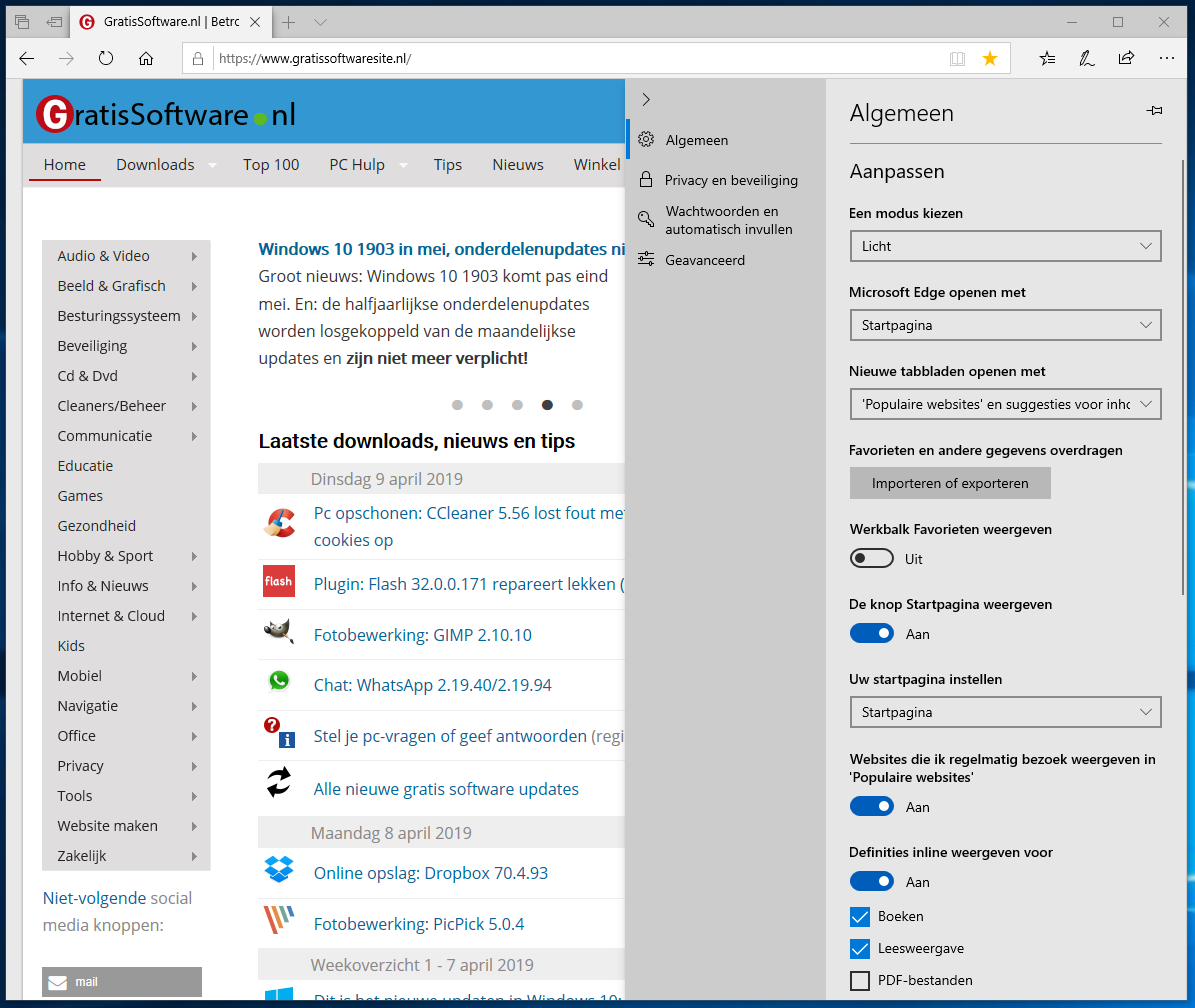The width and height of the screenshot is (1195, 1008).
Task: Enable the Werkbalk Favorieten weergeven toggle
Action: pos(871,558)
